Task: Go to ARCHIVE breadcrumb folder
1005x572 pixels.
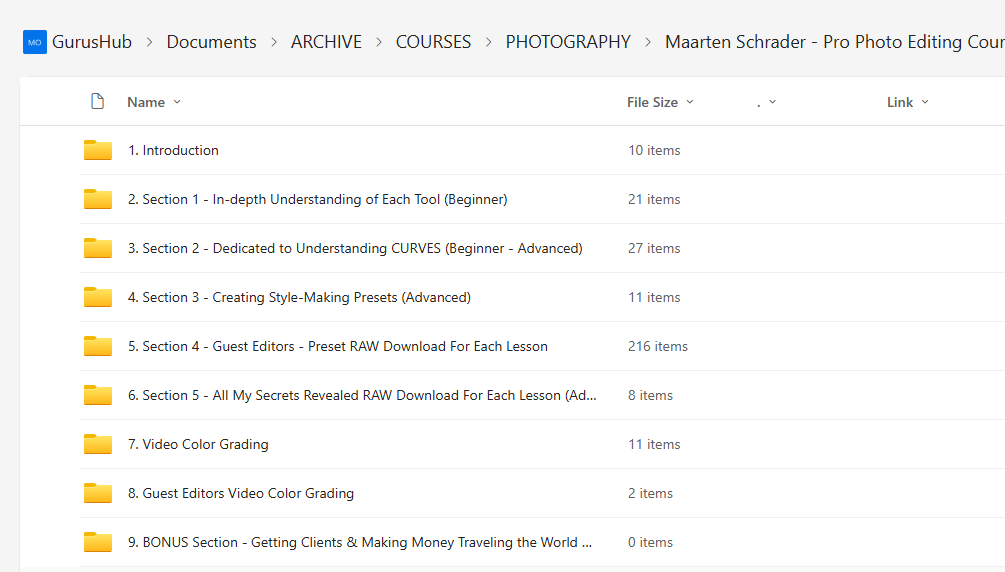Action: [326, 42]
